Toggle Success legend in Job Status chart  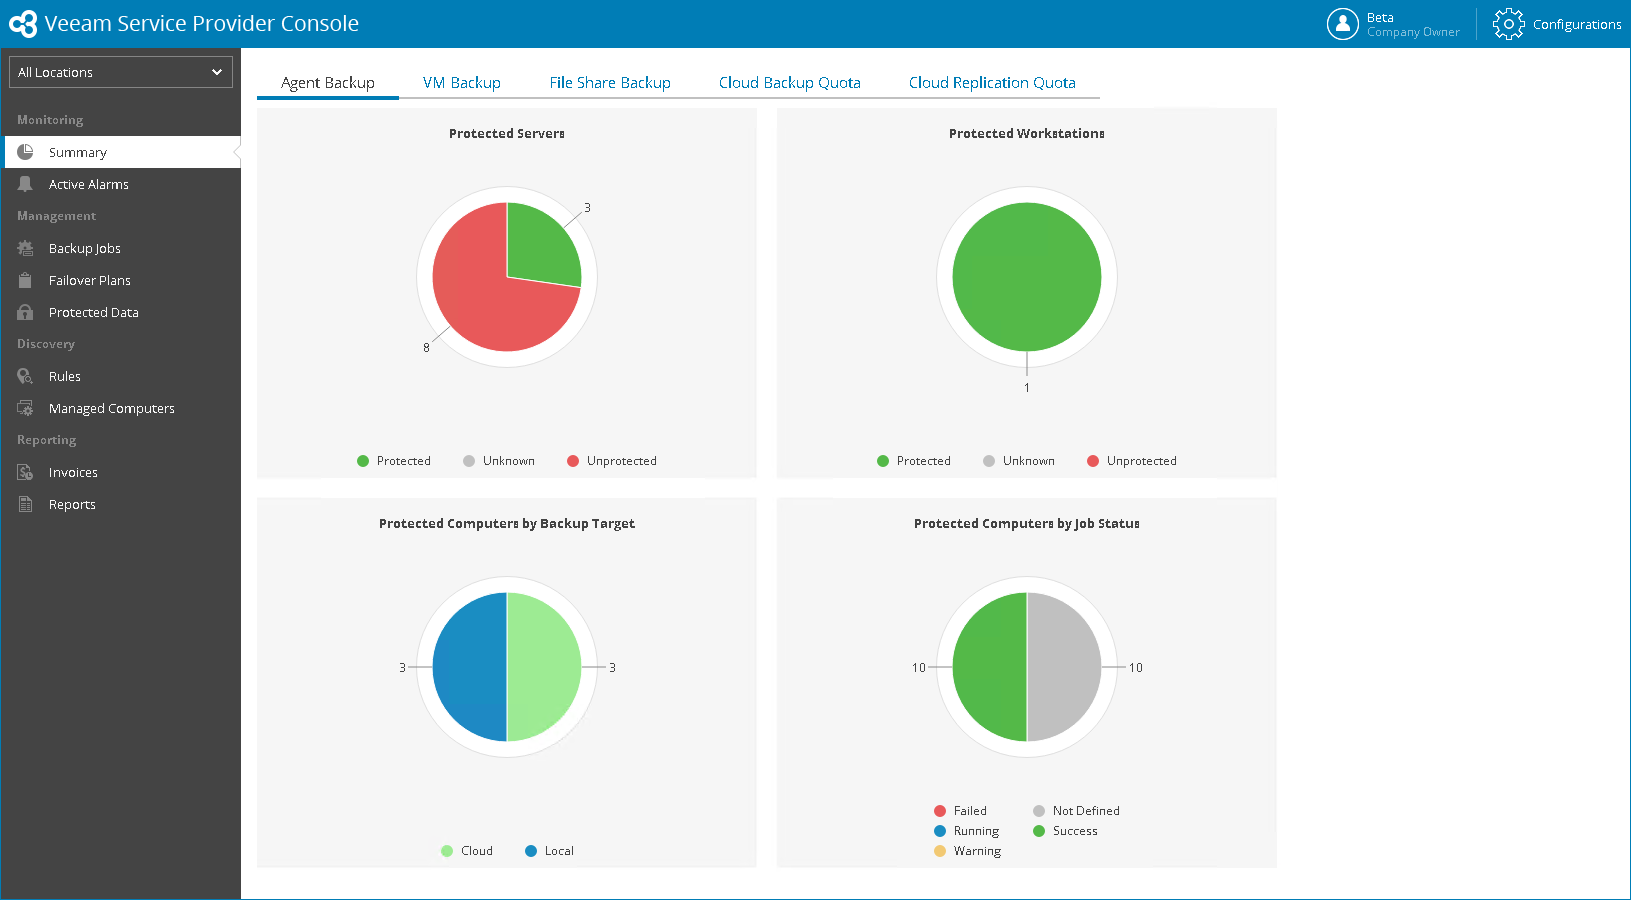[x=1065, y=831]
